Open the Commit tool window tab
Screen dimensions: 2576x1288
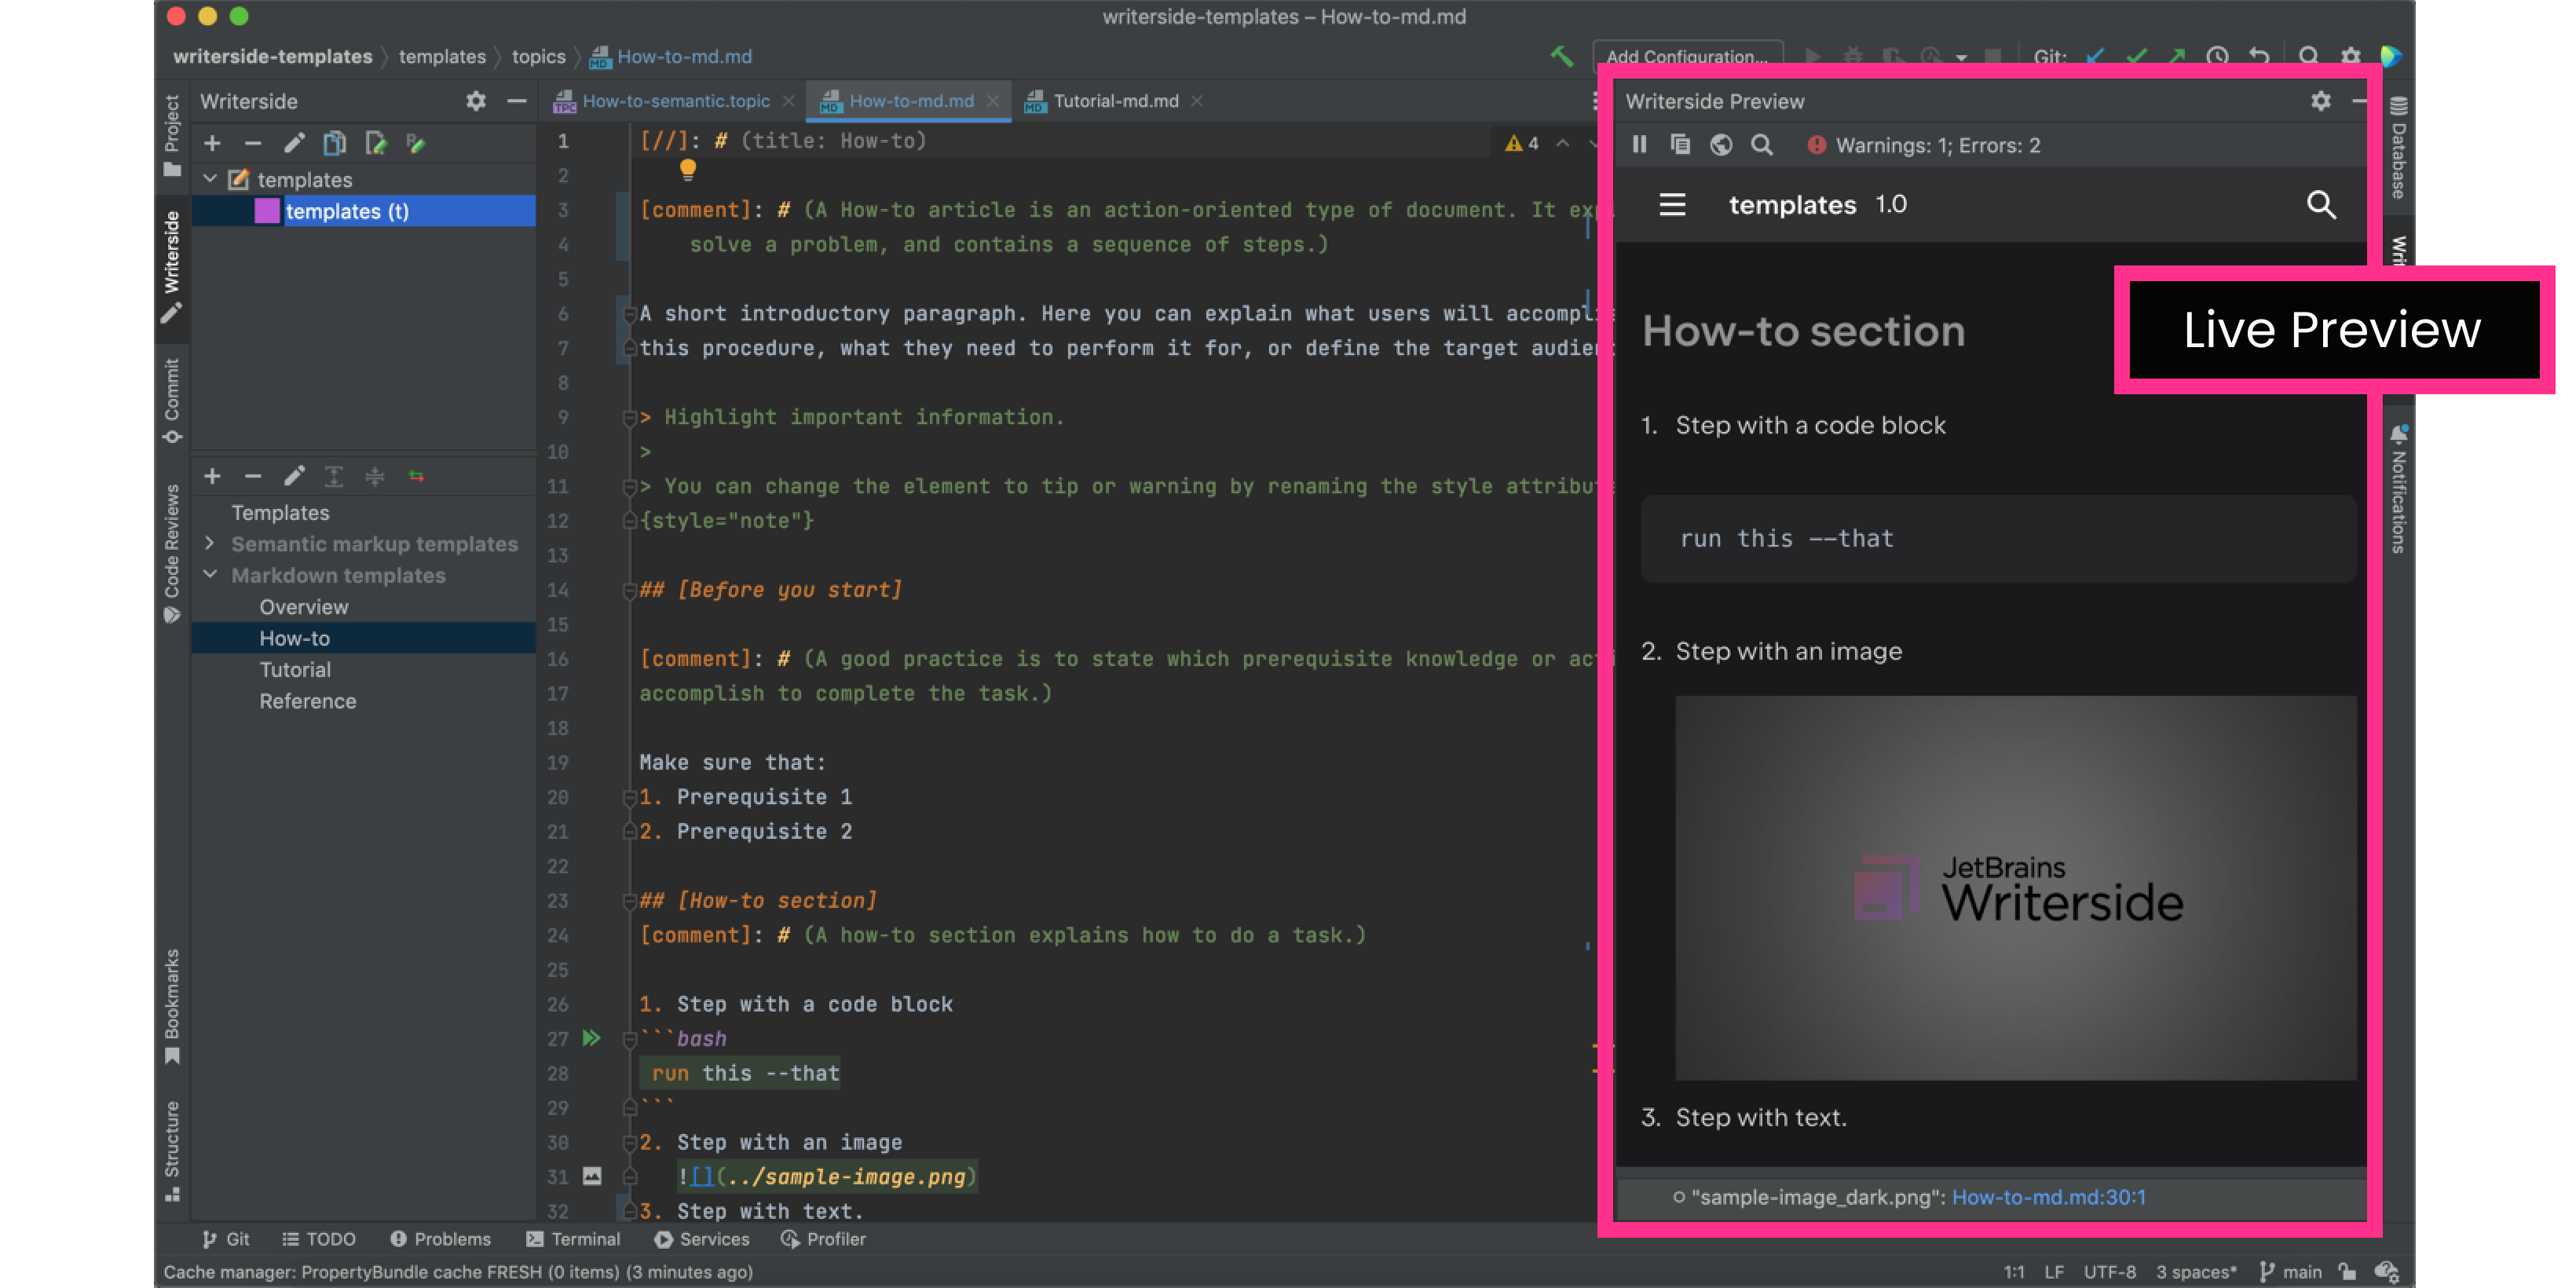point(172,401)
